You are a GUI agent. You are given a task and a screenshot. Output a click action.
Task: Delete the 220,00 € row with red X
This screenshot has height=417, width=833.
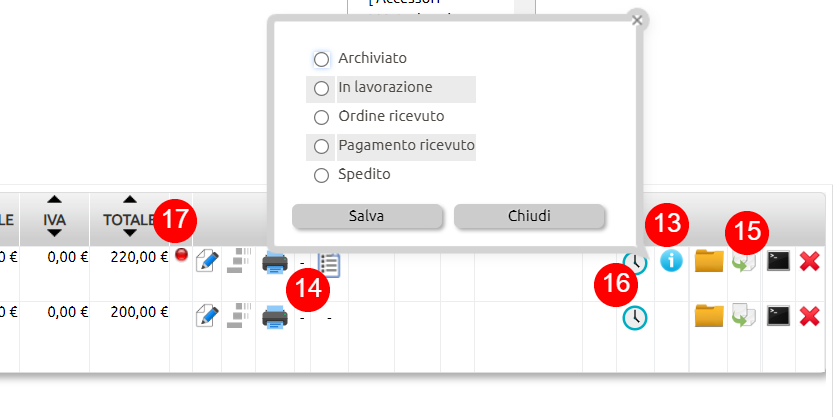click(810, 261)
